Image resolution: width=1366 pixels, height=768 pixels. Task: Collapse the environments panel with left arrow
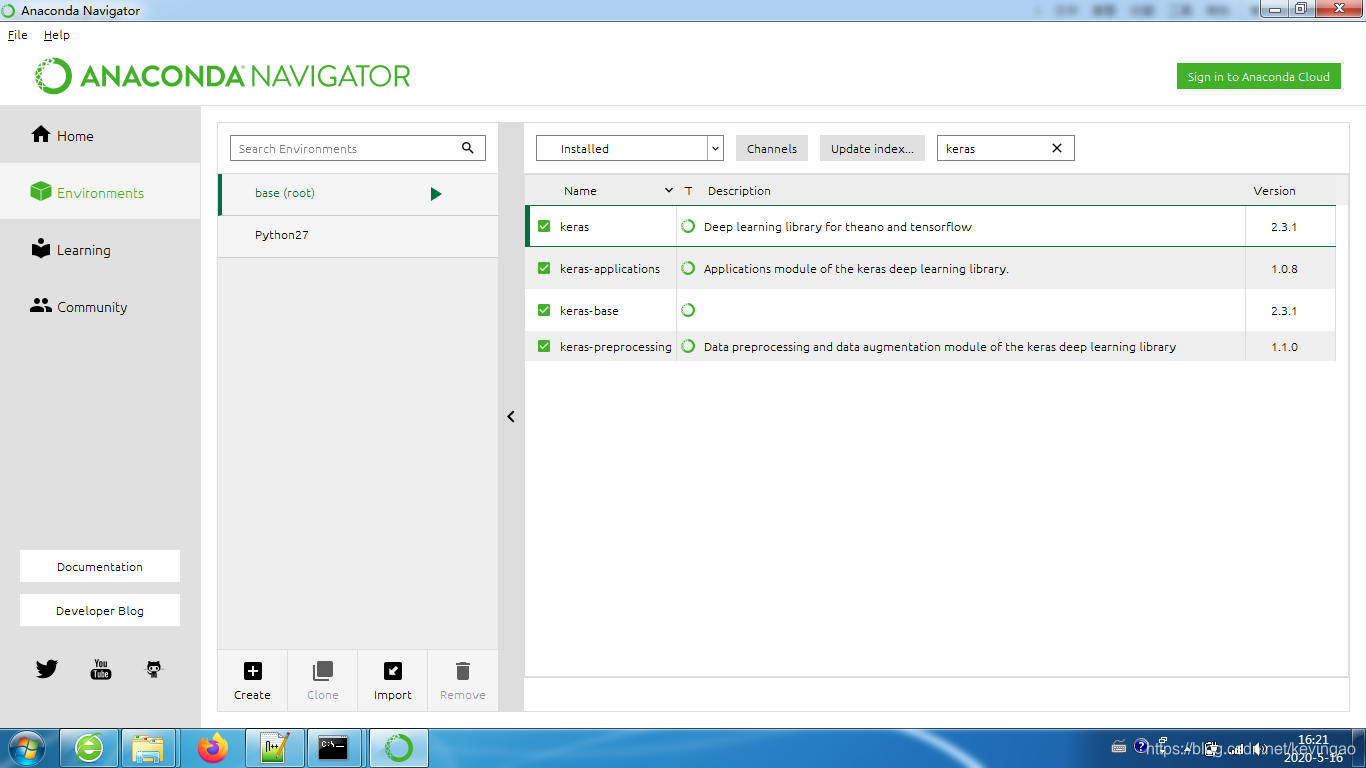point(510,417)
